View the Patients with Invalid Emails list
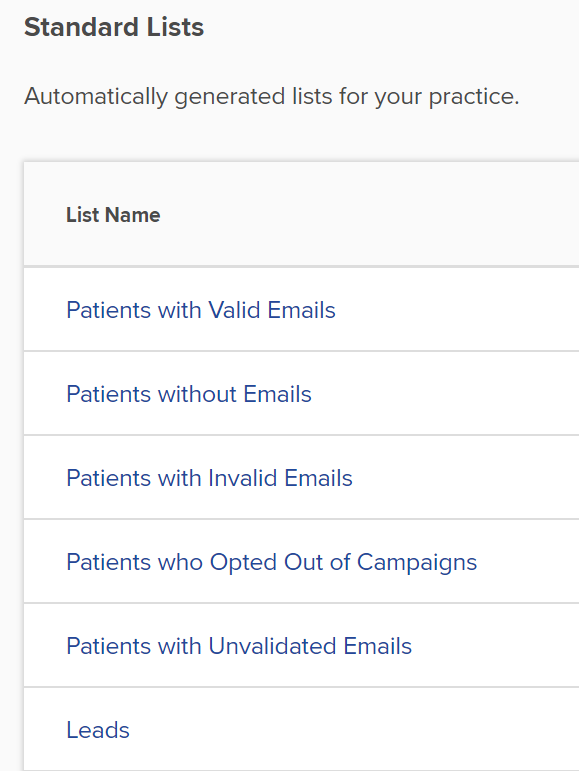The image size is (579, 771). (209, 478)
